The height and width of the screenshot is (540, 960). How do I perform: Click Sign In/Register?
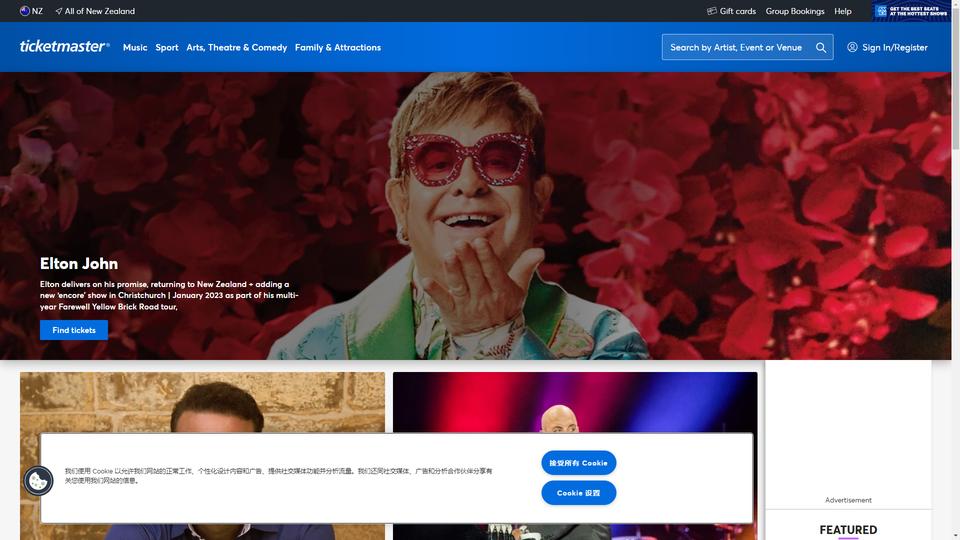click(x=887, y=47)
